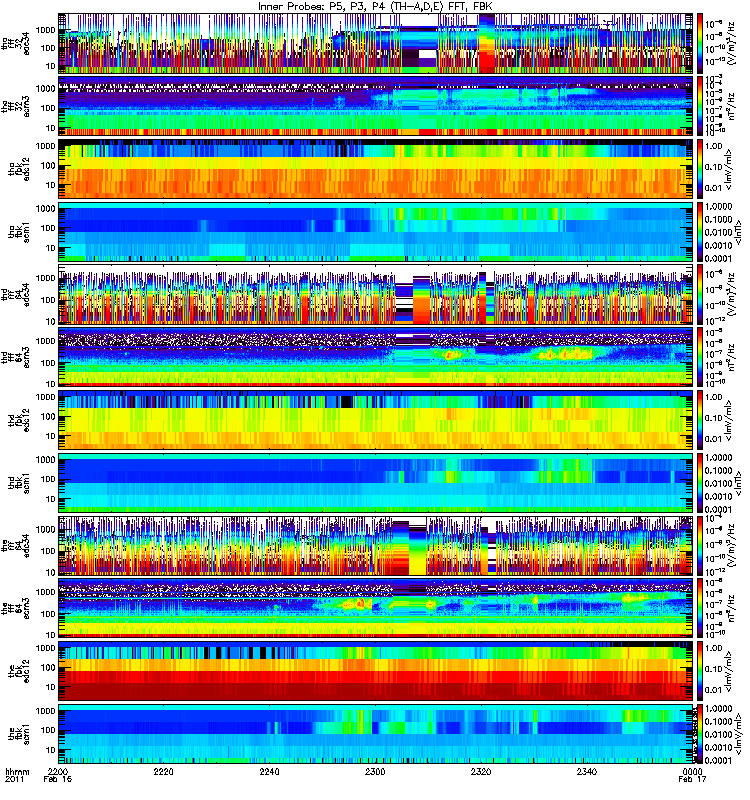Select the the fff 64 scm3 spectrogram panel
The width and height of the screenshot is (750, 800).
click(x=376, y=609)
